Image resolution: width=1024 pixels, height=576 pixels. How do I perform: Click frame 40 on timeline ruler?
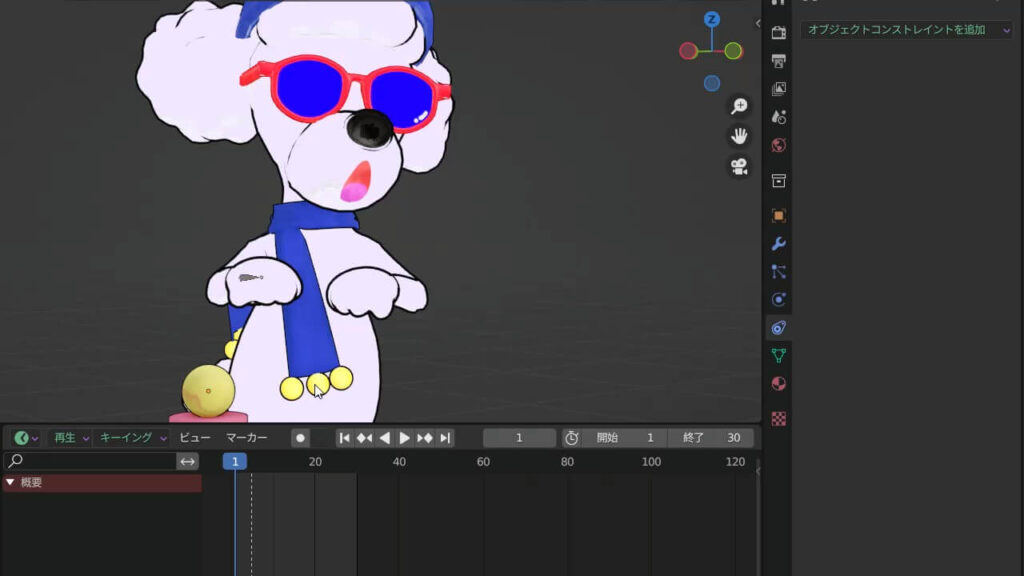click(x=399, y=462)
